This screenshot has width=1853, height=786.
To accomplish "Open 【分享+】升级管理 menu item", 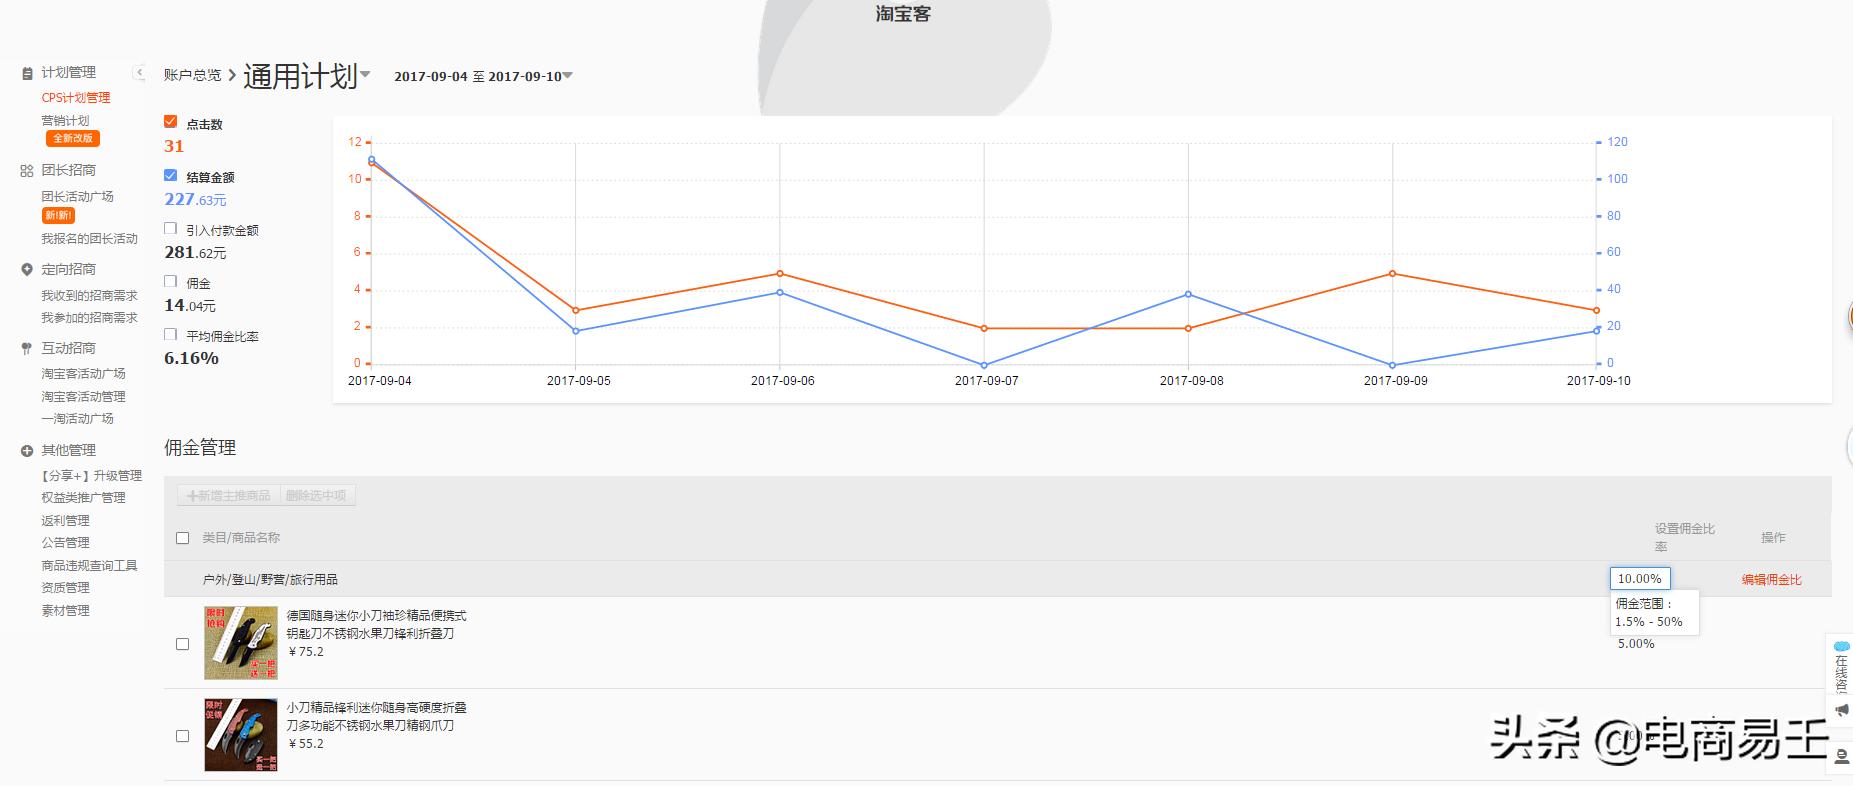I will (x=91, y=476).
